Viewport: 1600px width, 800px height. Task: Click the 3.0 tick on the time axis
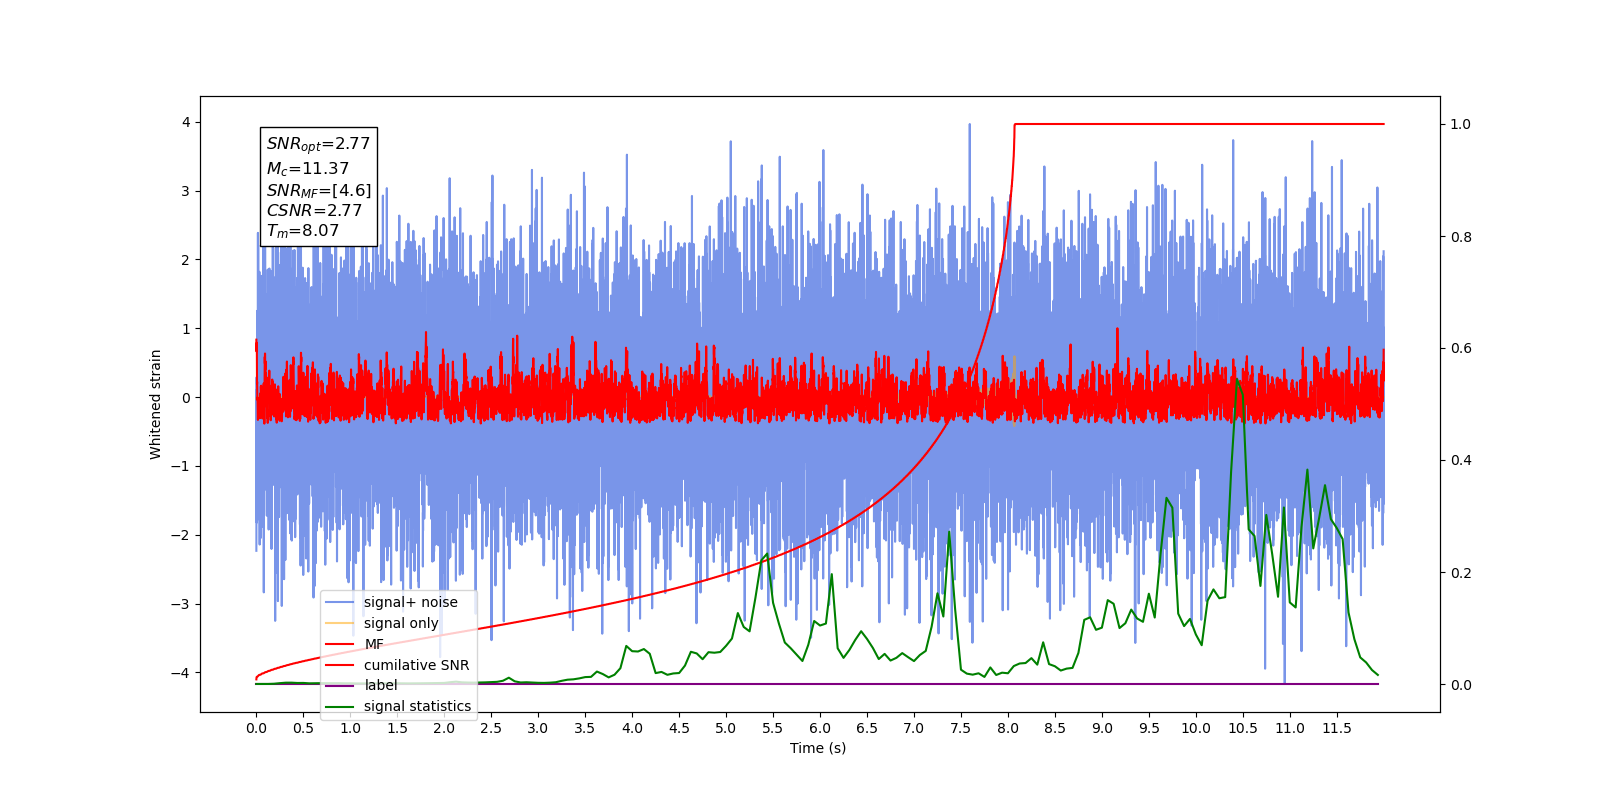click(x=538, y=728)
